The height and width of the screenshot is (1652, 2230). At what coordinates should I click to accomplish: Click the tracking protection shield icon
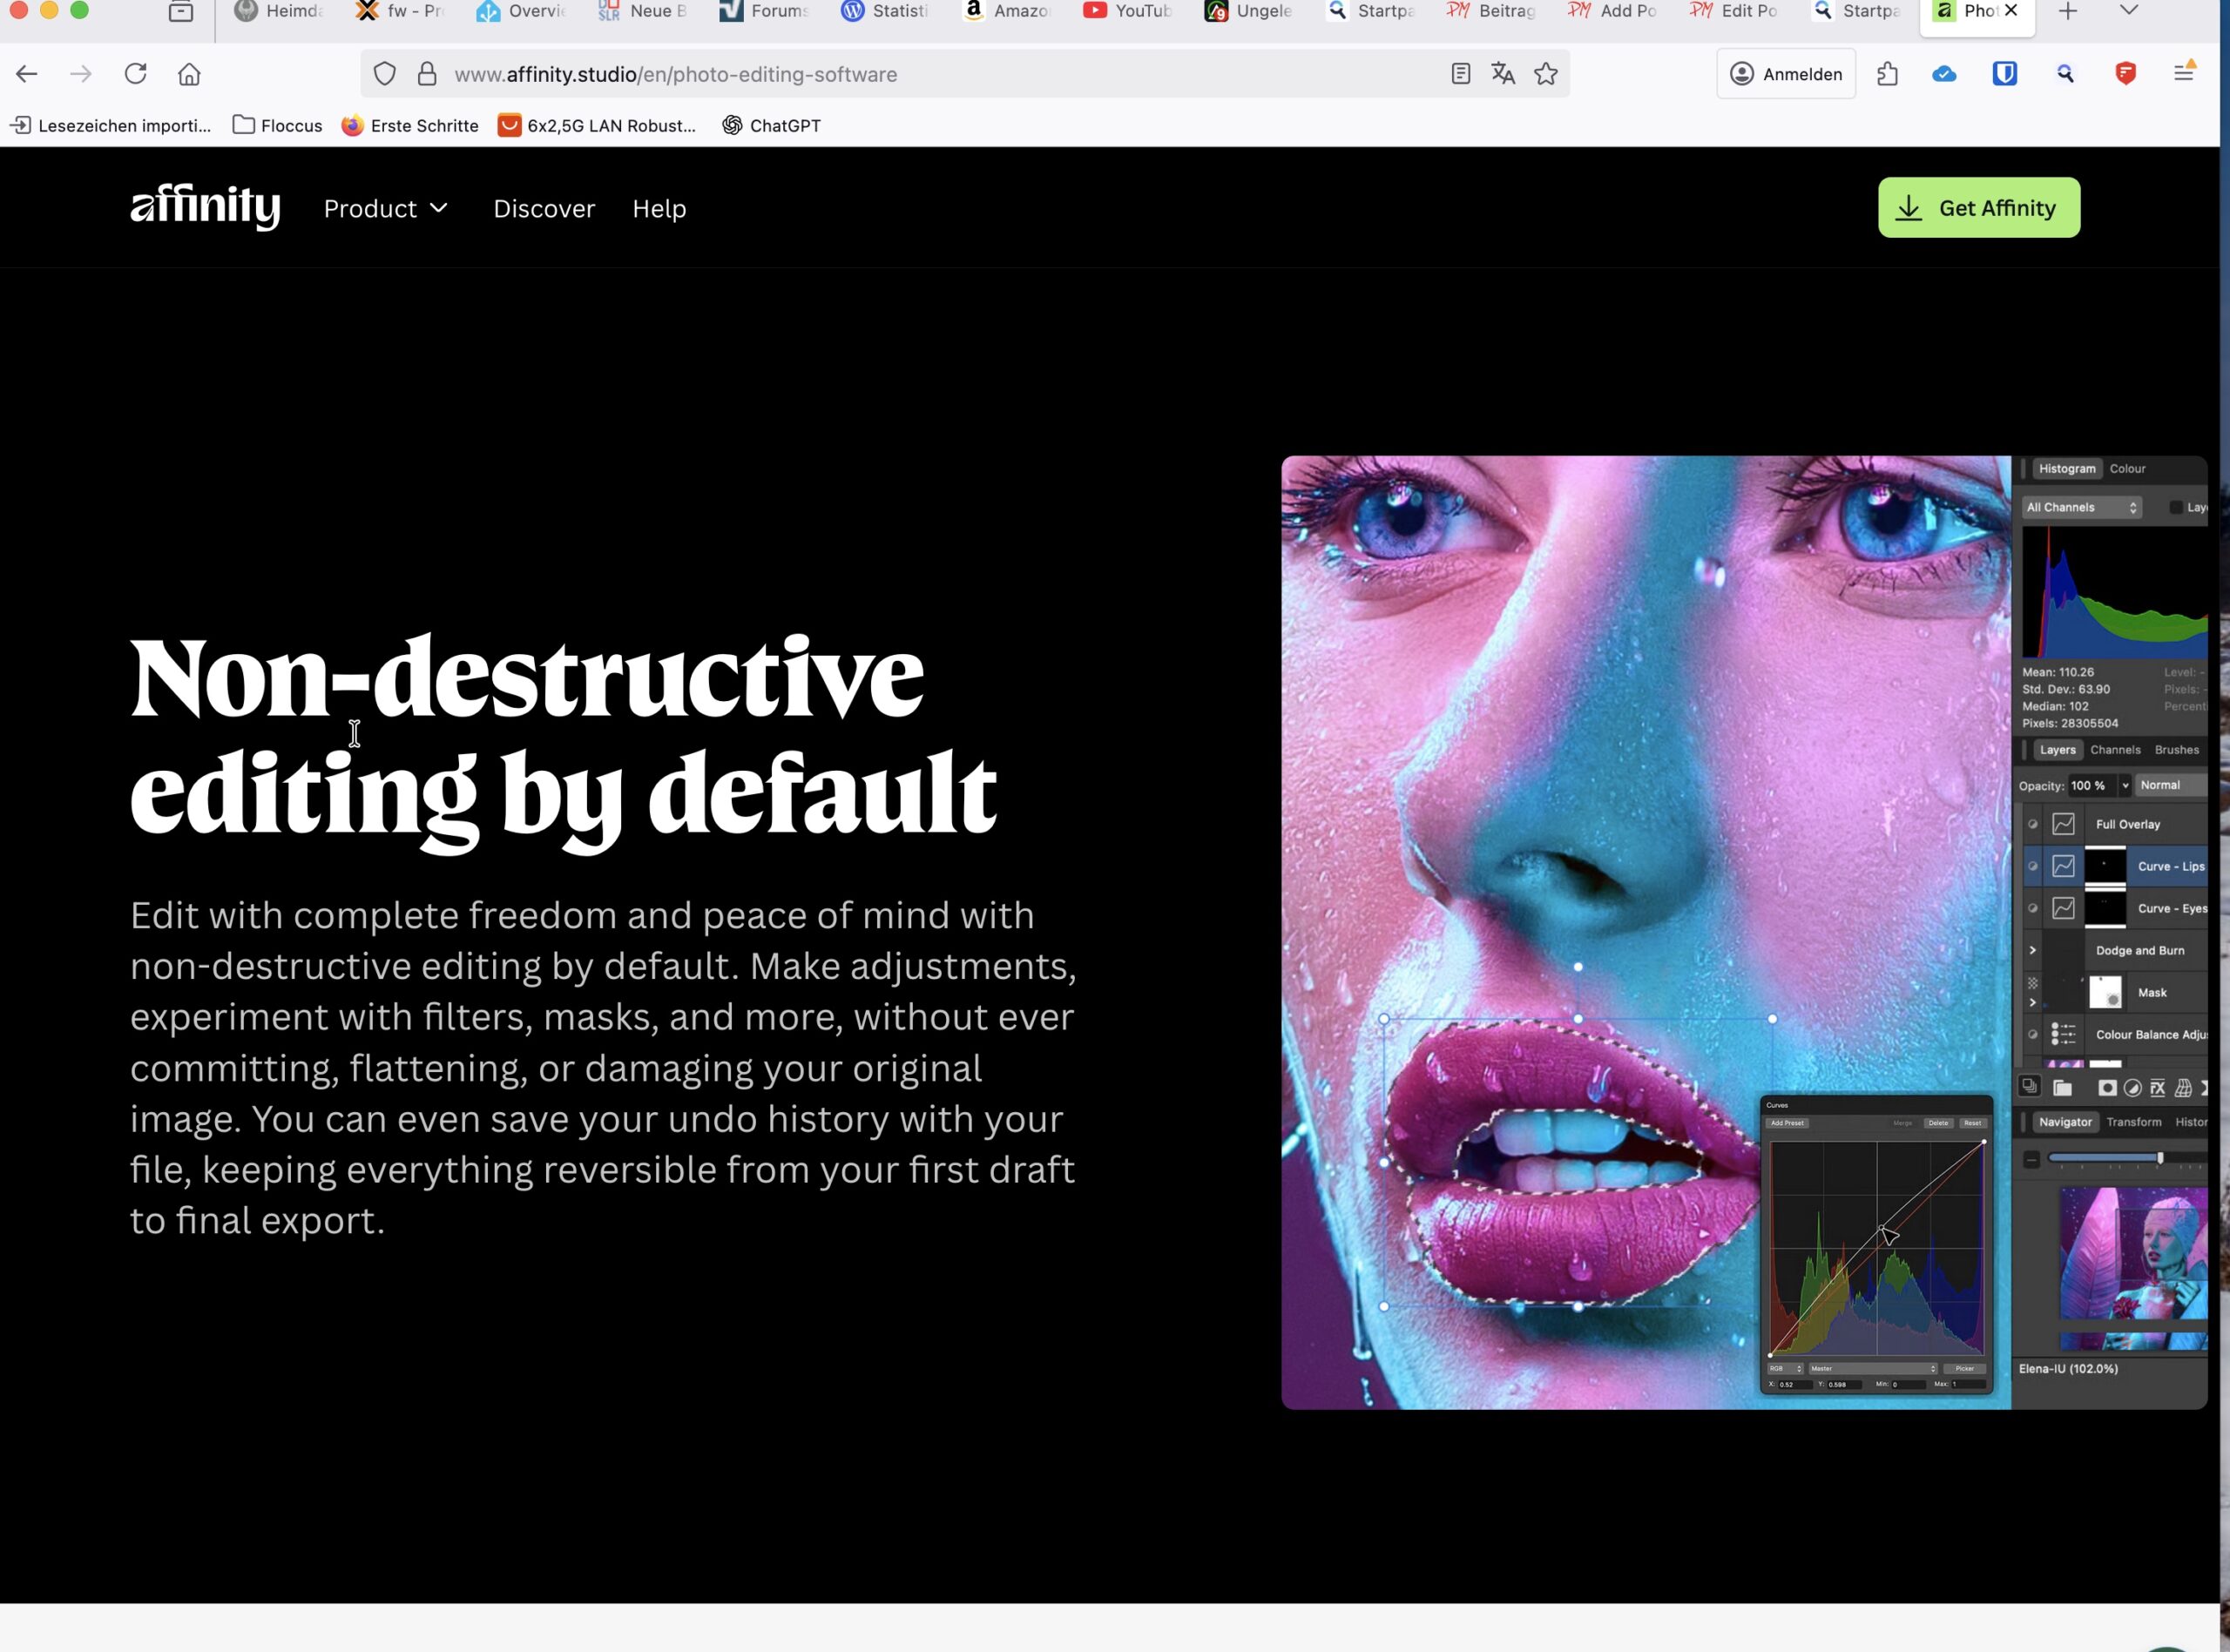tap(385, 74)
